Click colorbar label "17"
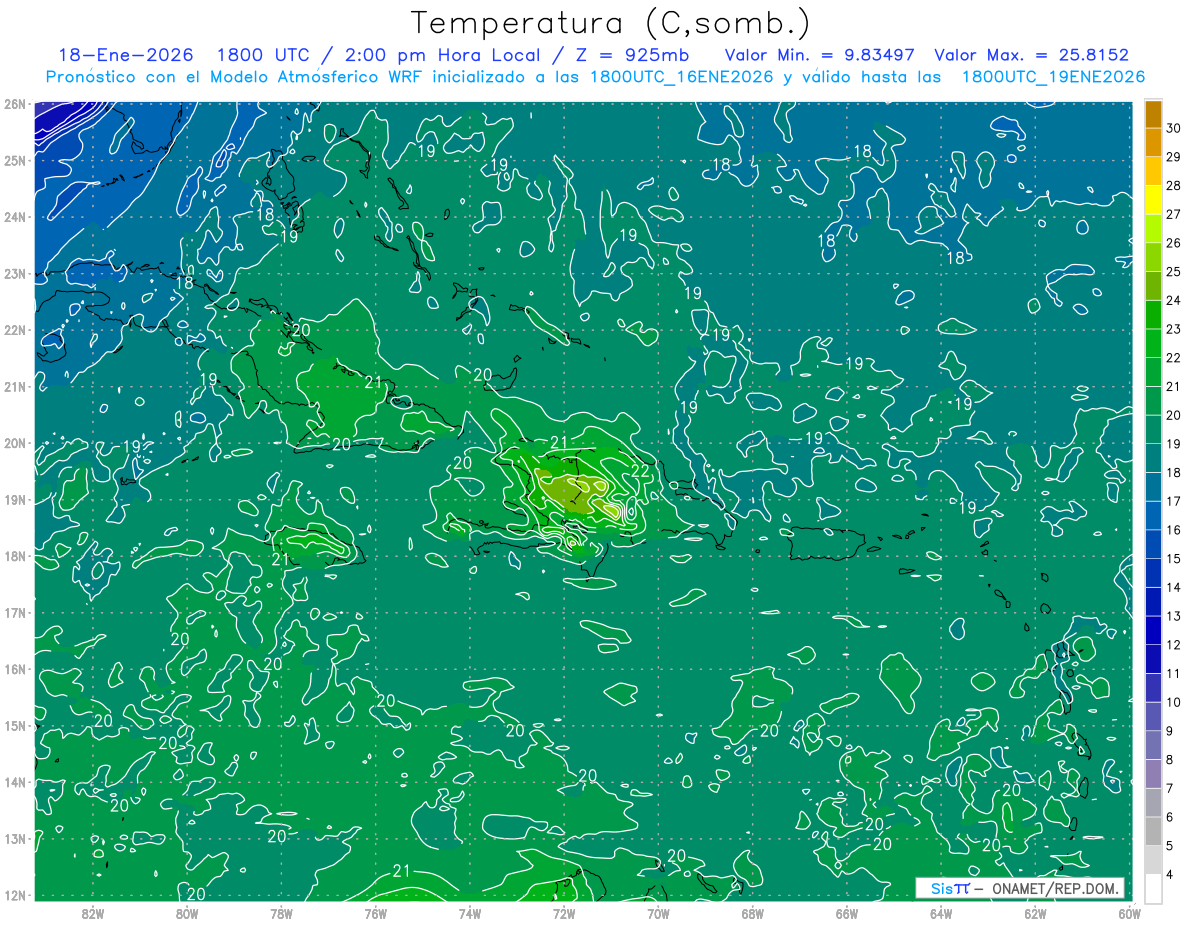1200x927 pixels. click(1174, 501)
